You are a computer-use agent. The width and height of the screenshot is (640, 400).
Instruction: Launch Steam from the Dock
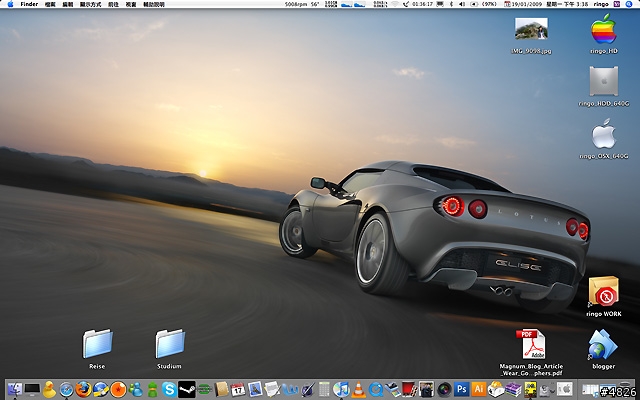pyautogui.click(x=187, y=389)
